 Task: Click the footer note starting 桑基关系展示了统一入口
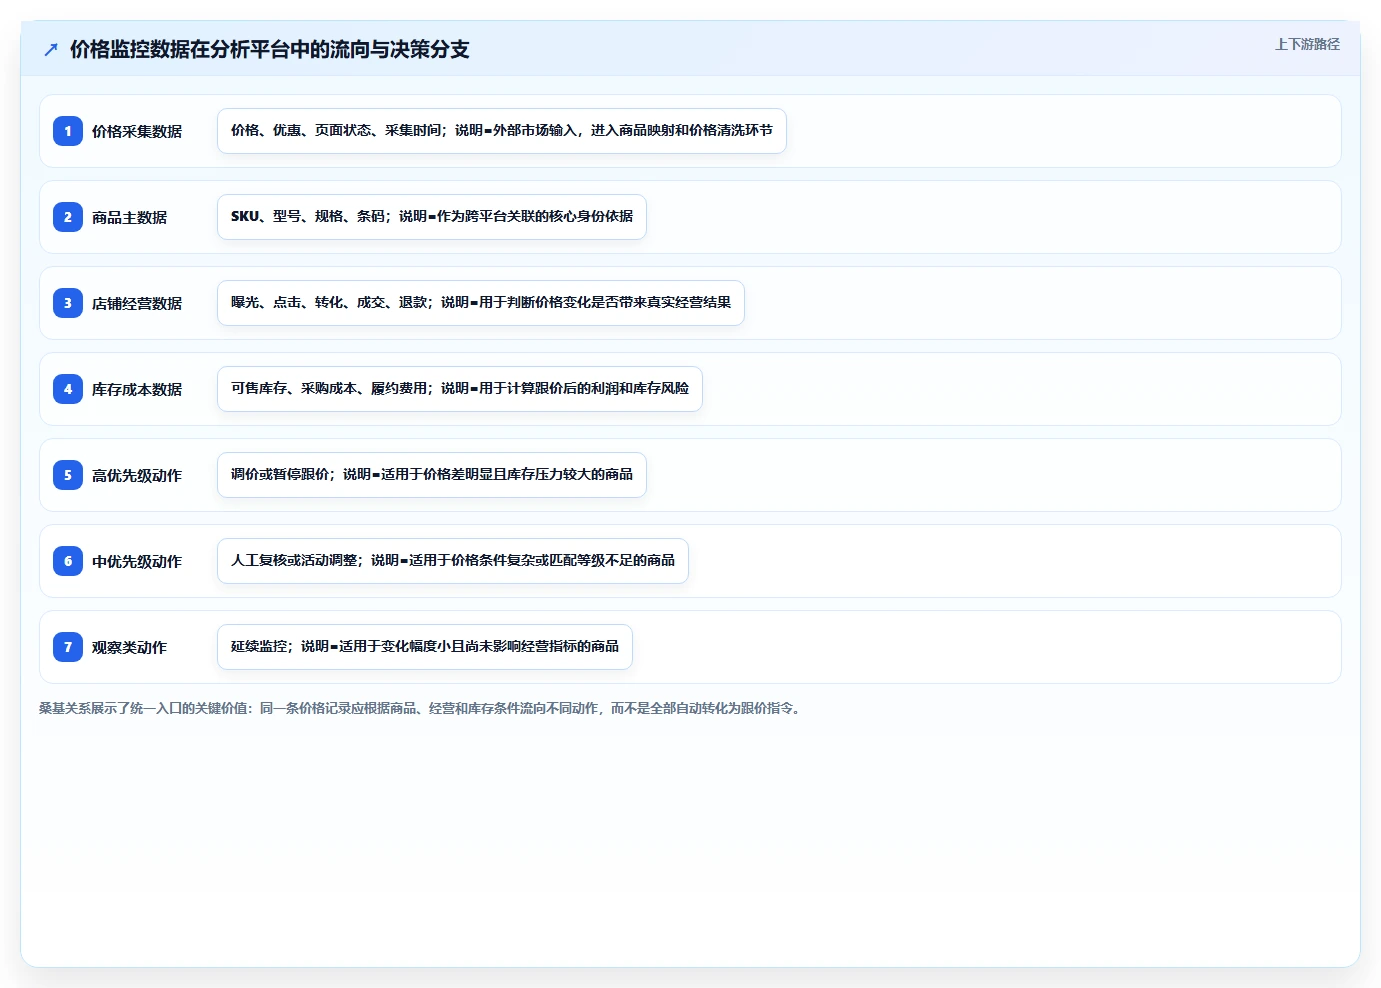tap(421, 708)
